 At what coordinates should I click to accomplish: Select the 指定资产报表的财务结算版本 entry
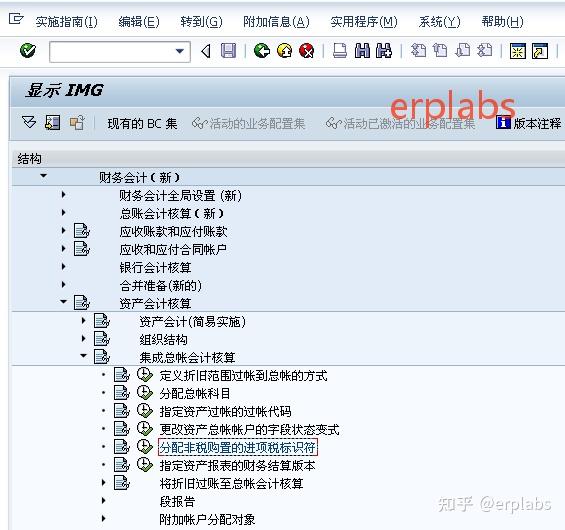pos(237,465)
